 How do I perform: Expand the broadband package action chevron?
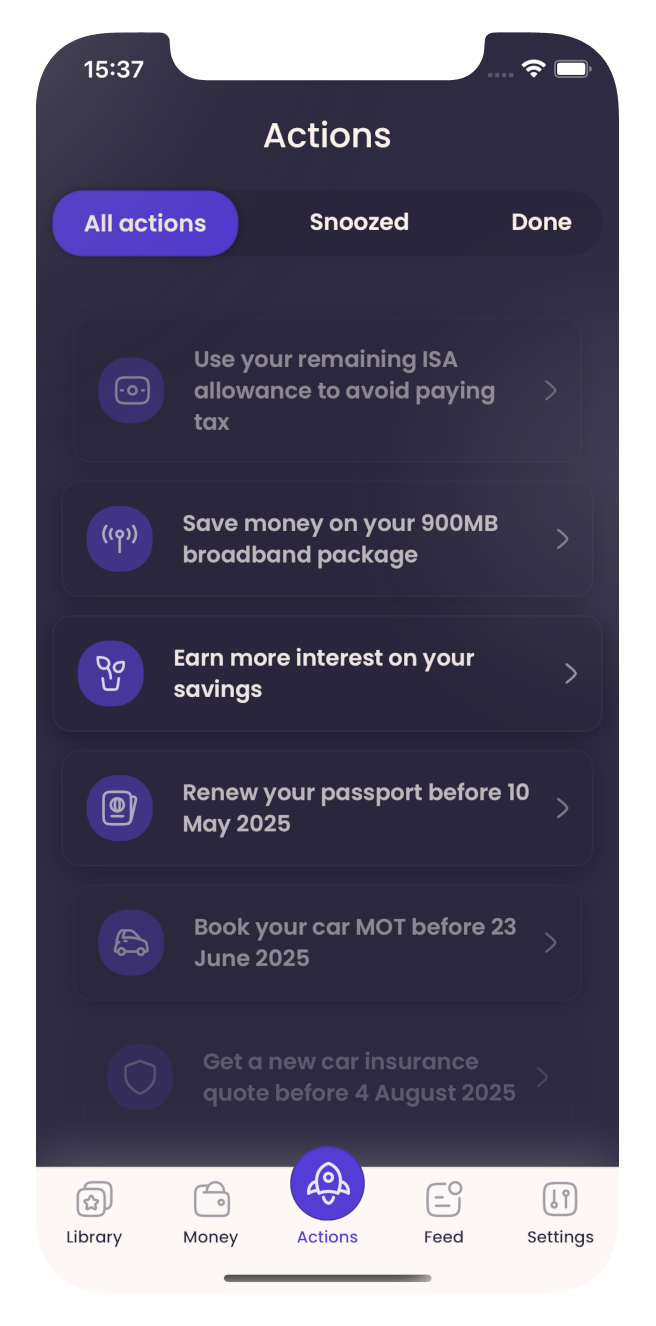point(562,539)
